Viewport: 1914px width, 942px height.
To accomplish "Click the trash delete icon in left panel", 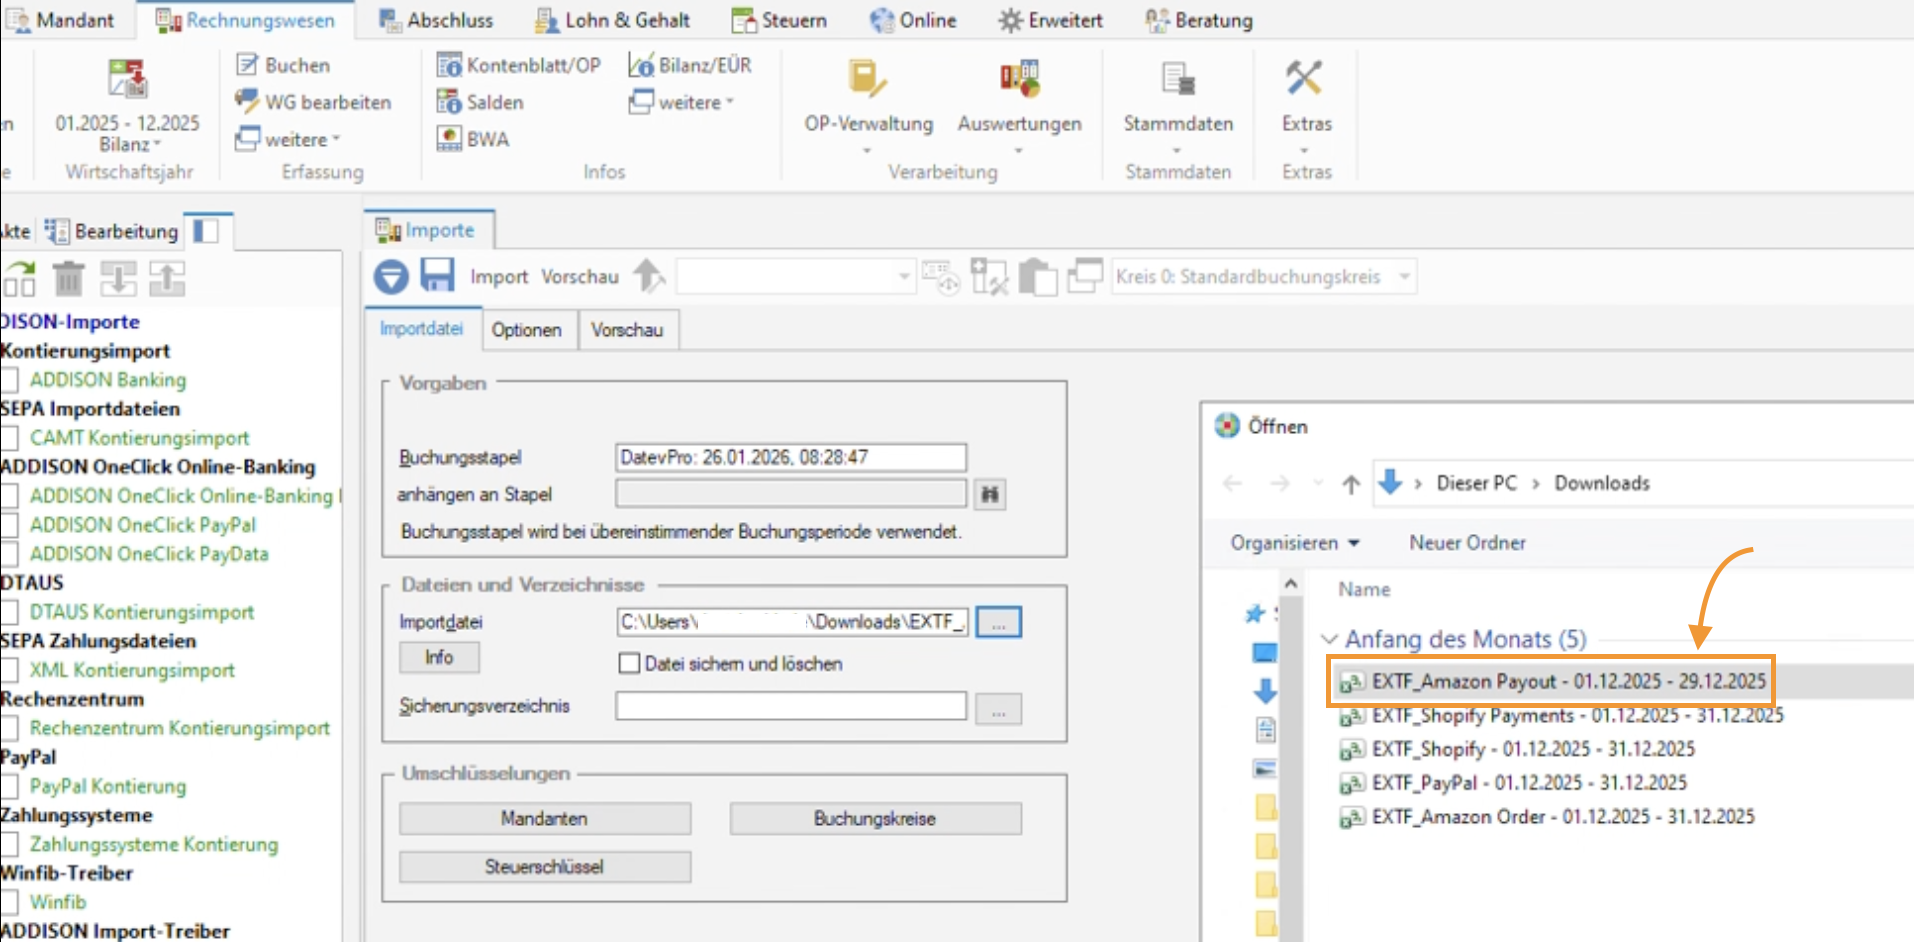I will [68, 279].
